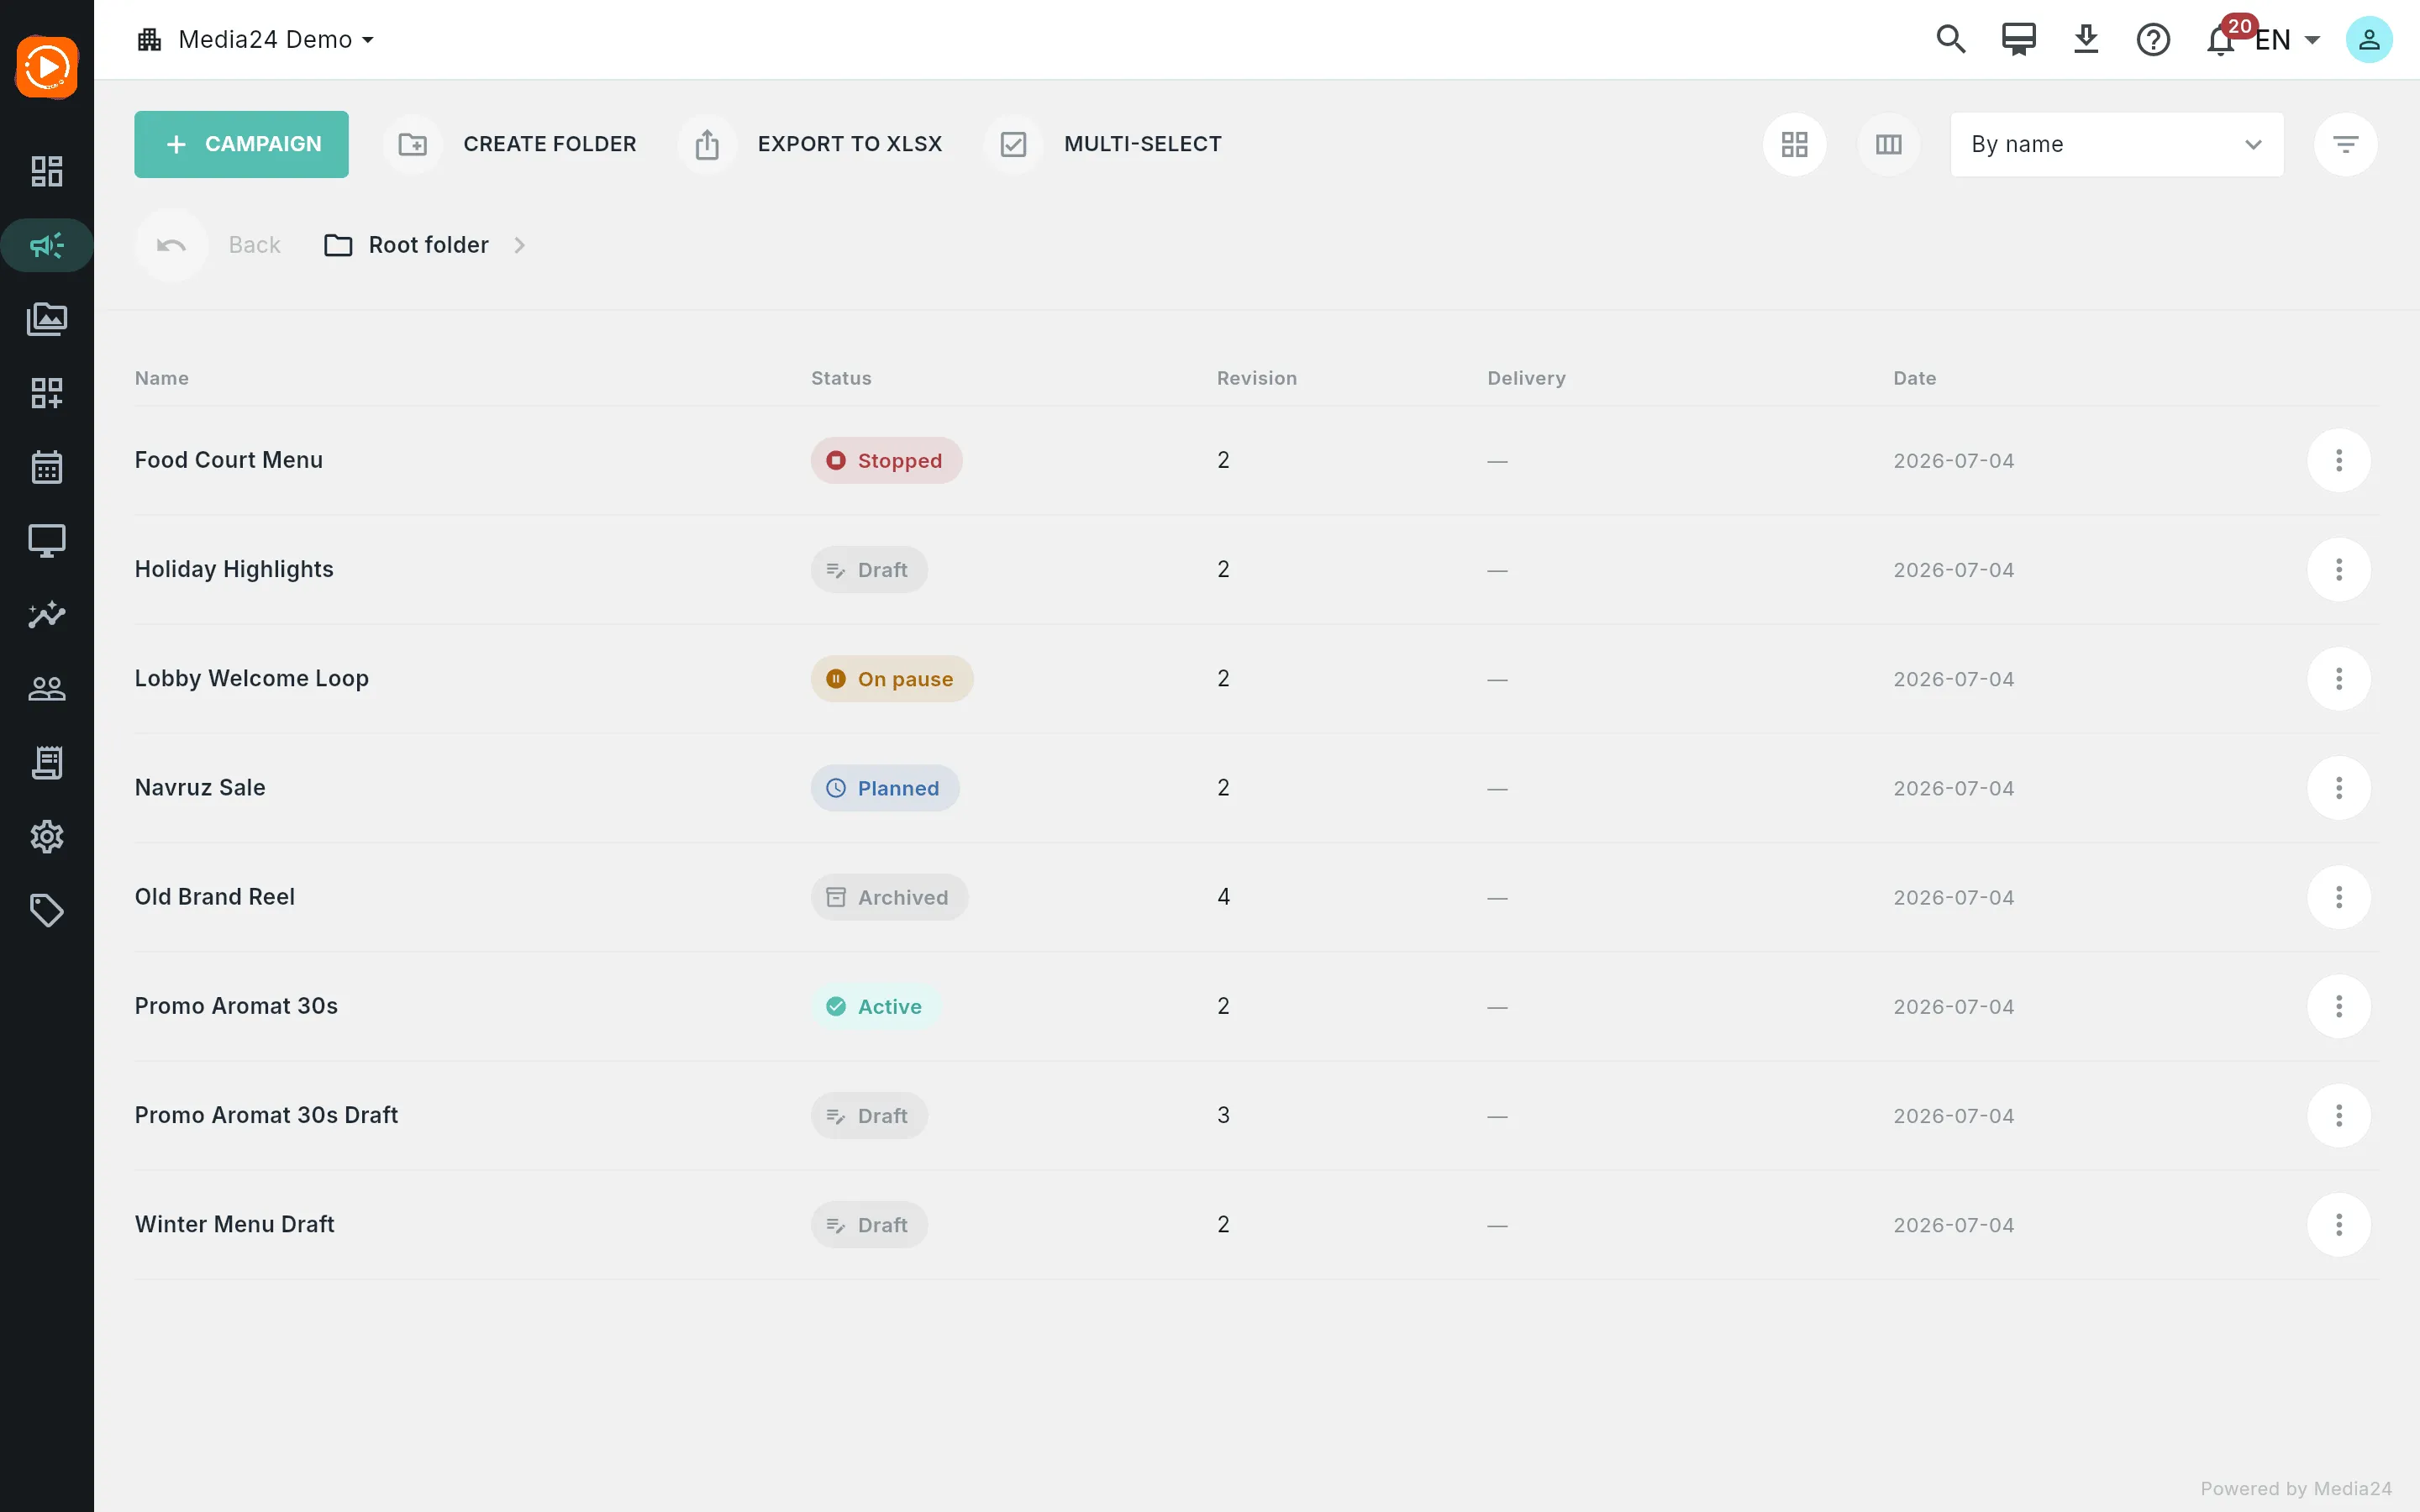Open actions menu for Old Brand Reel
Viewport: 2420px width, 1512px height.
(2339, 897)
